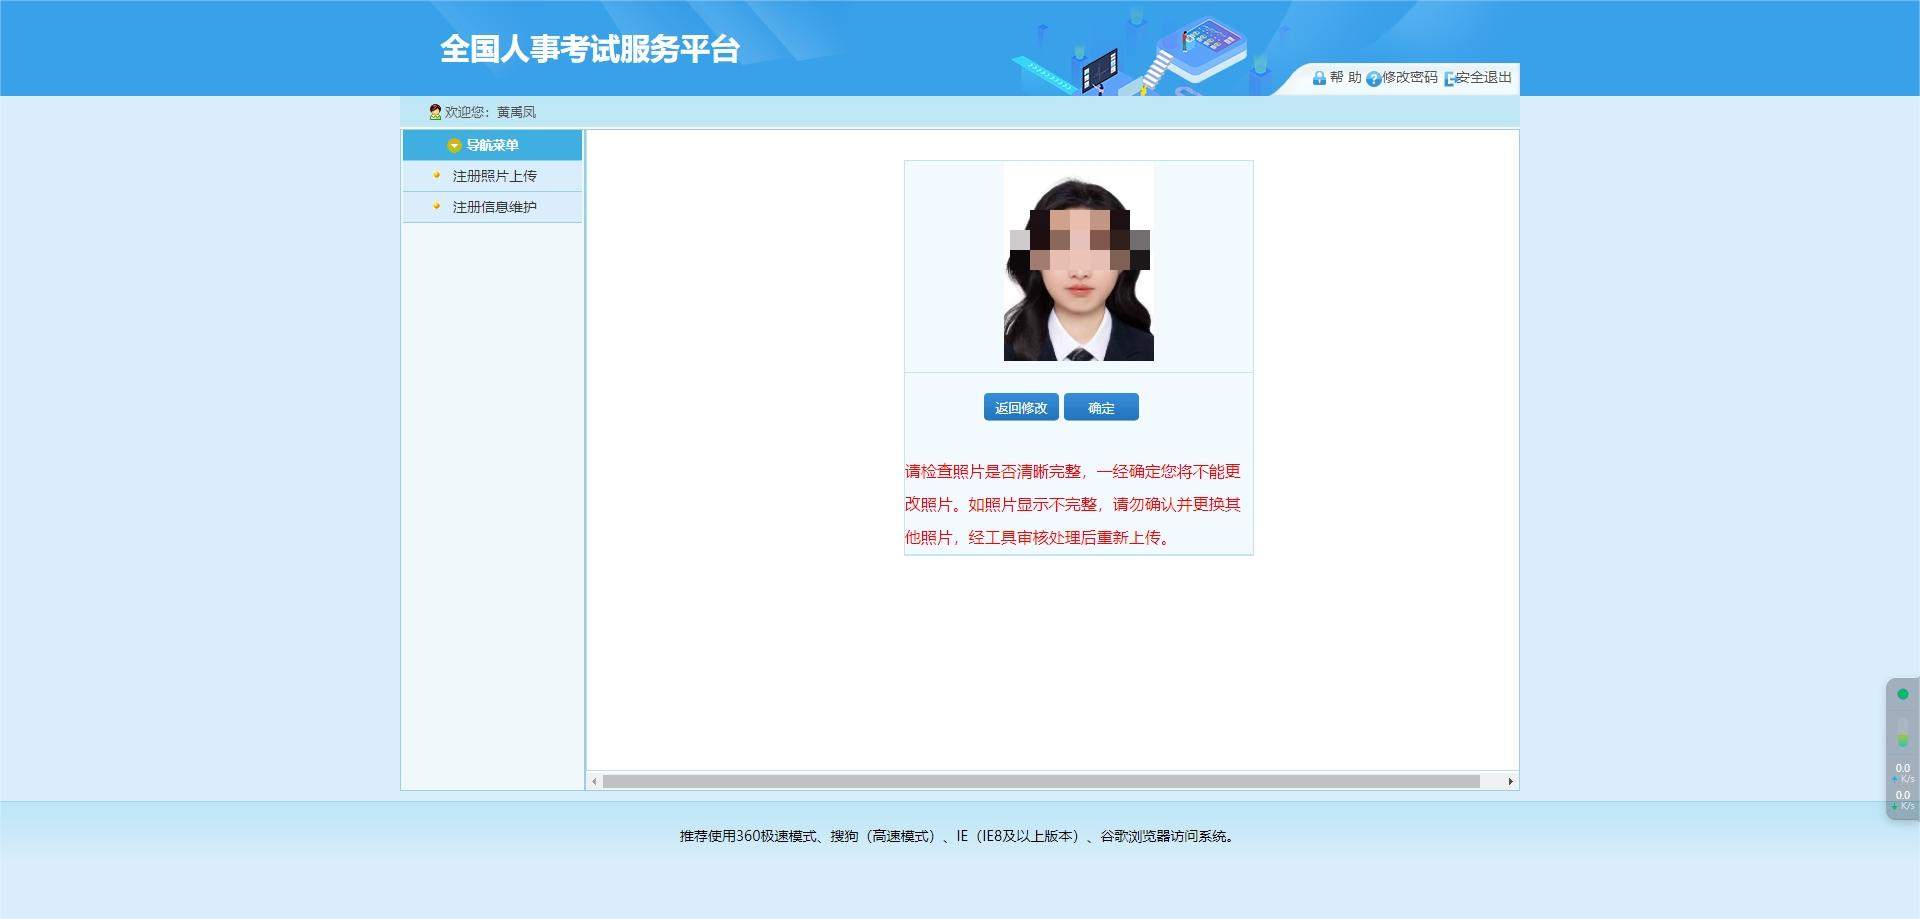Collapse the 导航菜单 header
This screenshot has width=1920, height=919.
[x=492, y=145]
